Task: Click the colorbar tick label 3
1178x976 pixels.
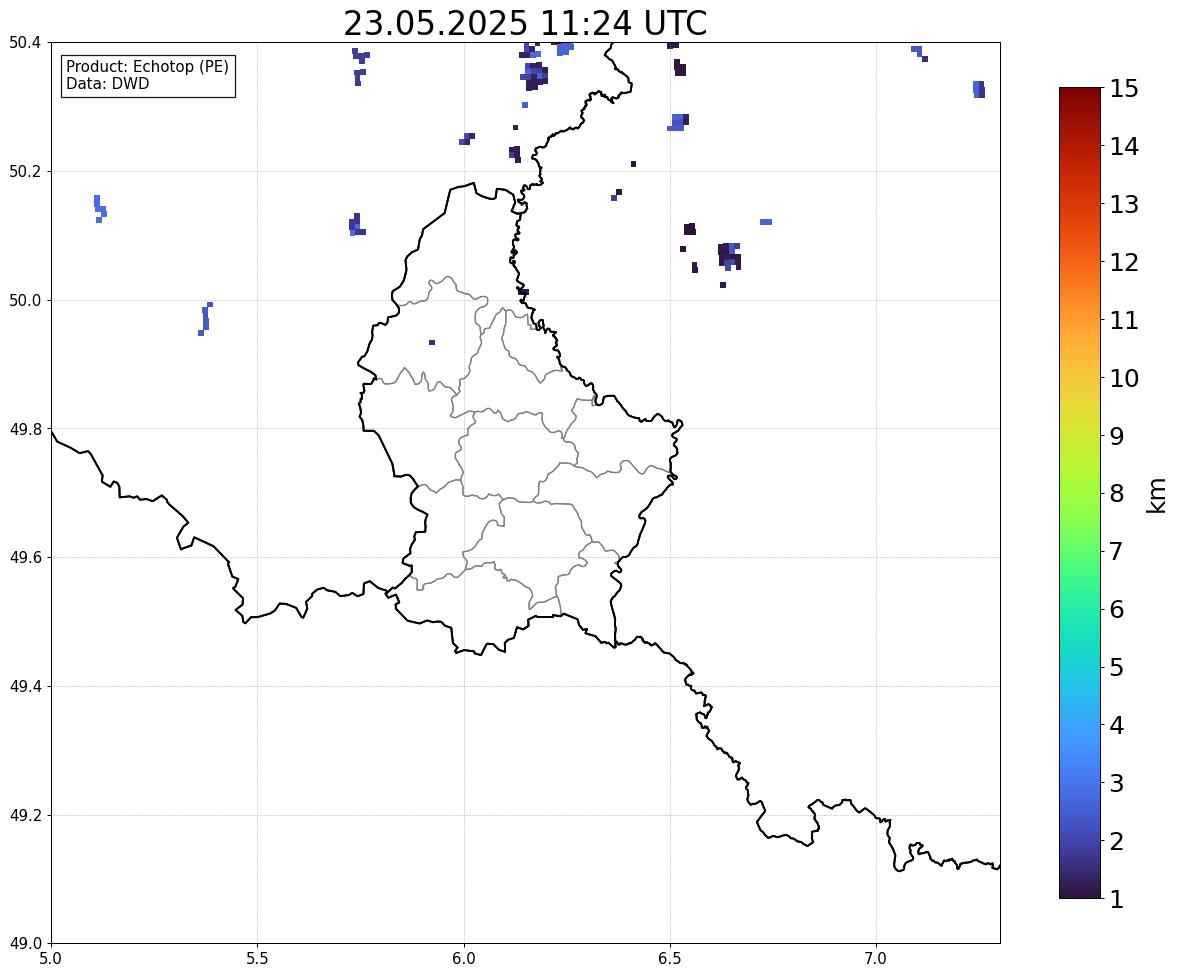Action: [x=1116, y=783]
